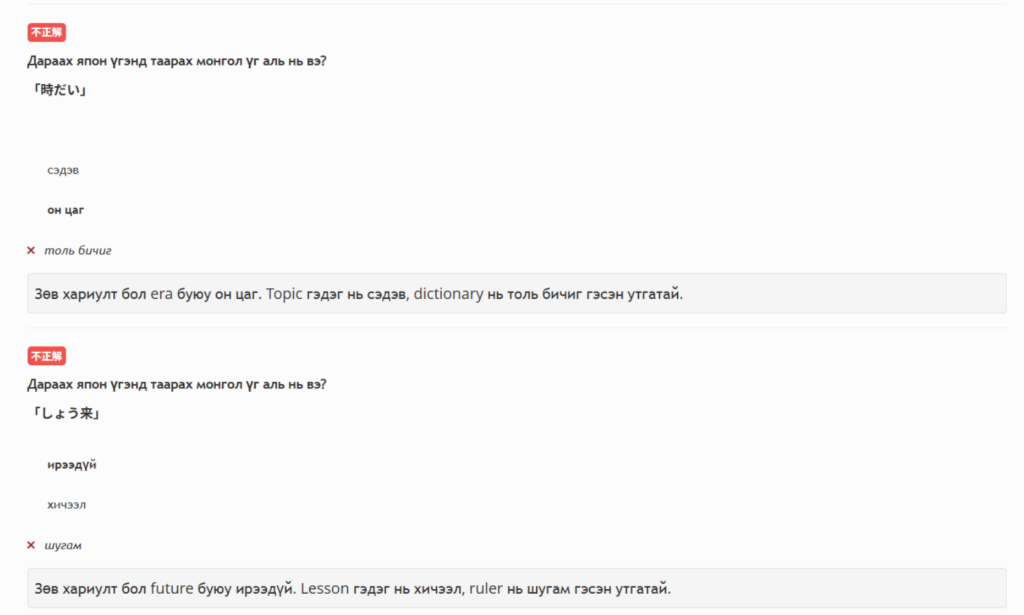Select the answer option сэдэв

[x=62, y=170]
